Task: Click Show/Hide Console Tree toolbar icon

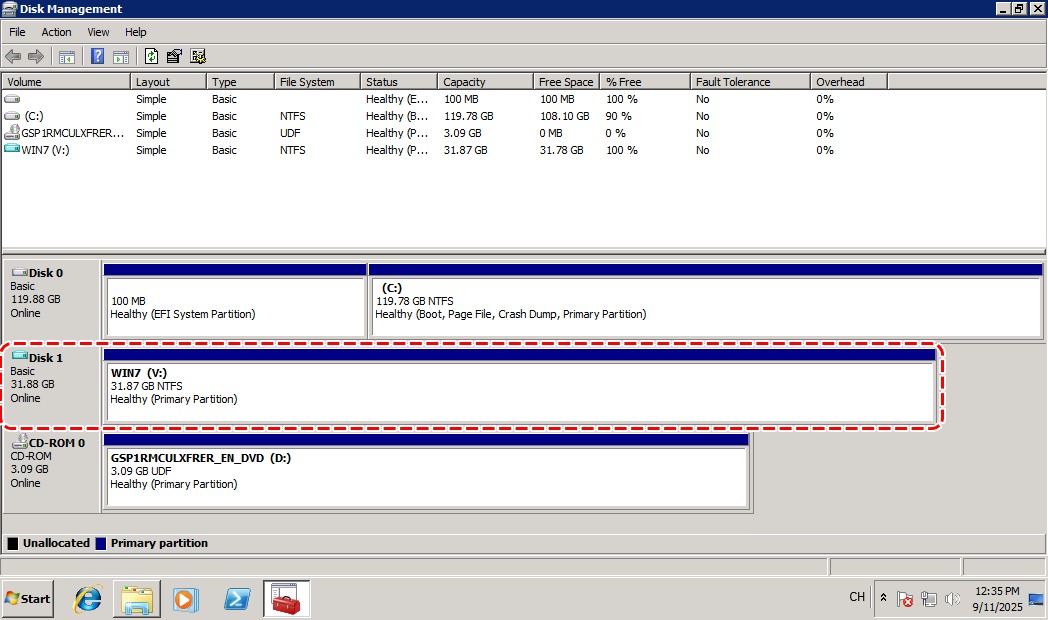Action: [67, 56]
